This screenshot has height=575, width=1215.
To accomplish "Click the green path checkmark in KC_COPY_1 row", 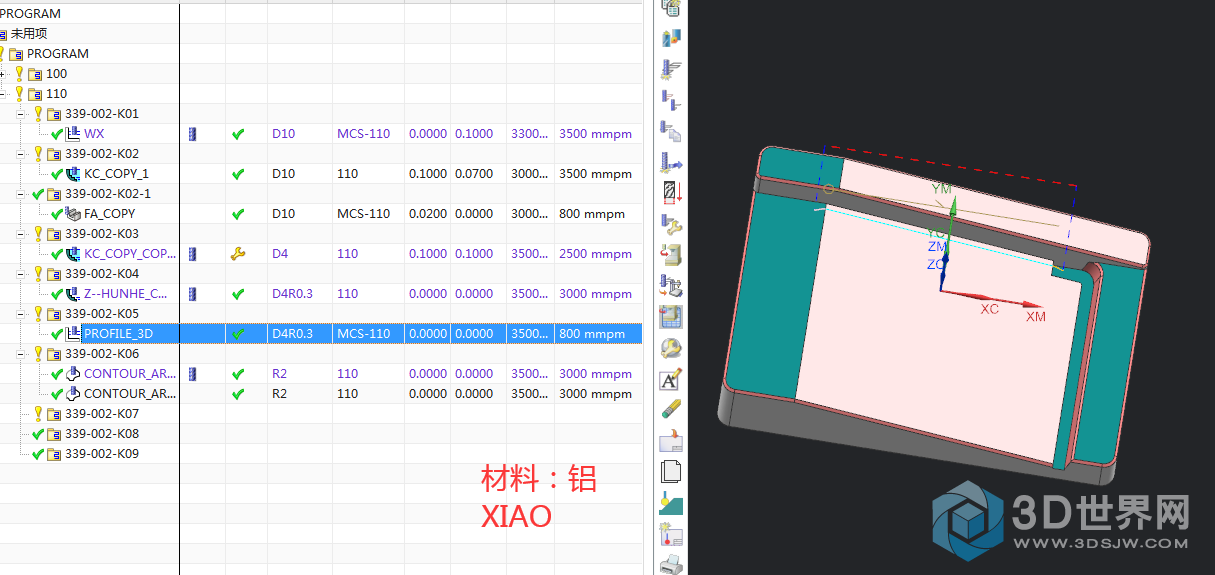I will [238, 174].
